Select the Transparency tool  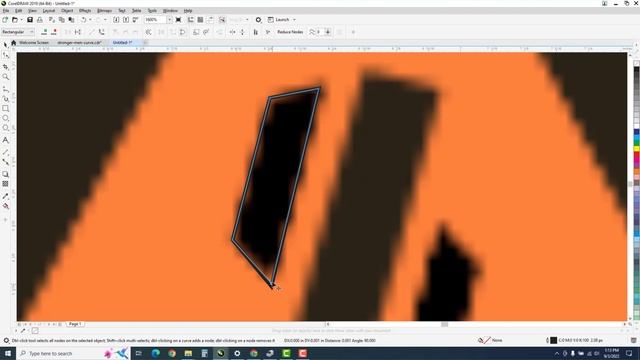(6, 184)
